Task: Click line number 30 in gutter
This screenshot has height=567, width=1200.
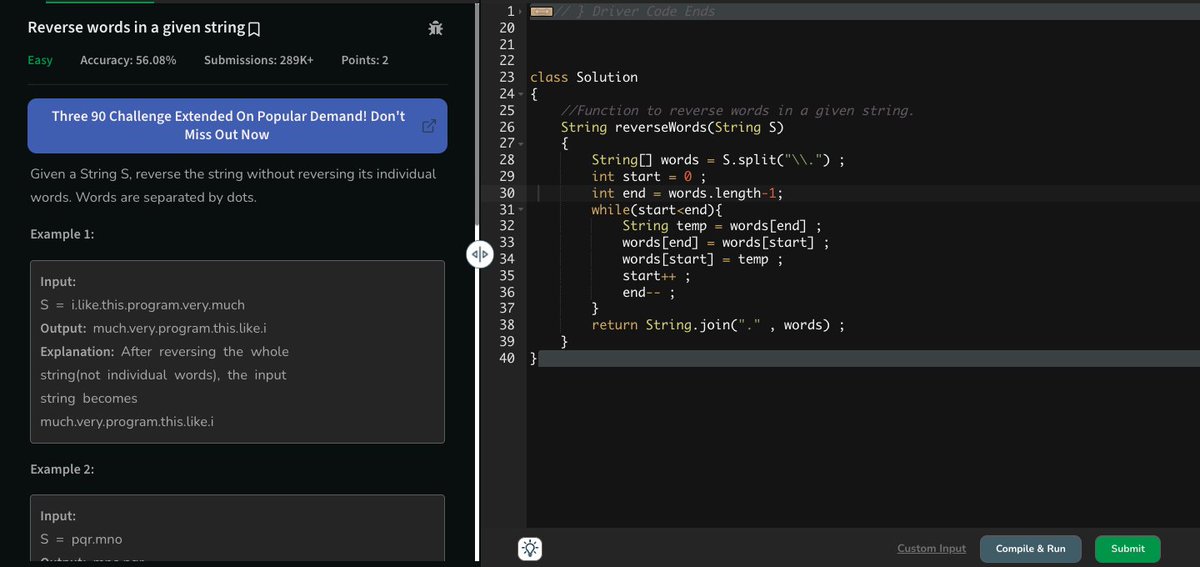Action: click(x=506, y=193)
